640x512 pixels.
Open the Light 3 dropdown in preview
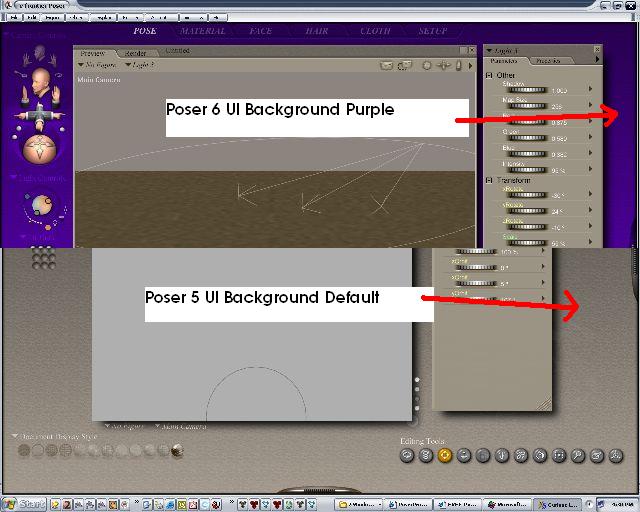pos(140,65)
